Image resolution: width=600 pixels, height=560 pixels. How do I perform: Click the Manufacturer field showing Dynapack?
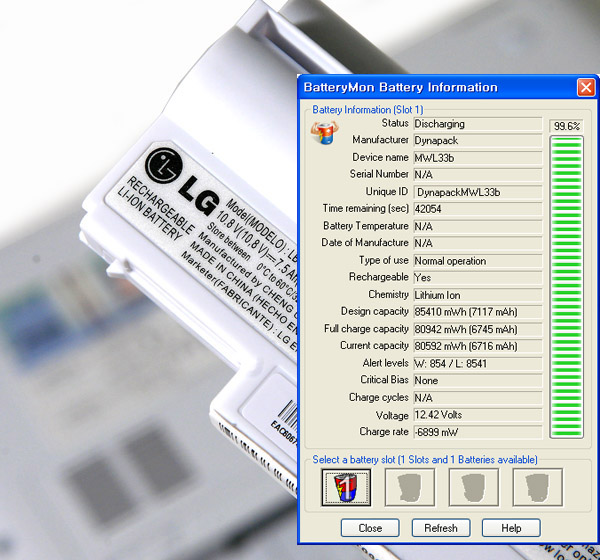pos(478,141)
